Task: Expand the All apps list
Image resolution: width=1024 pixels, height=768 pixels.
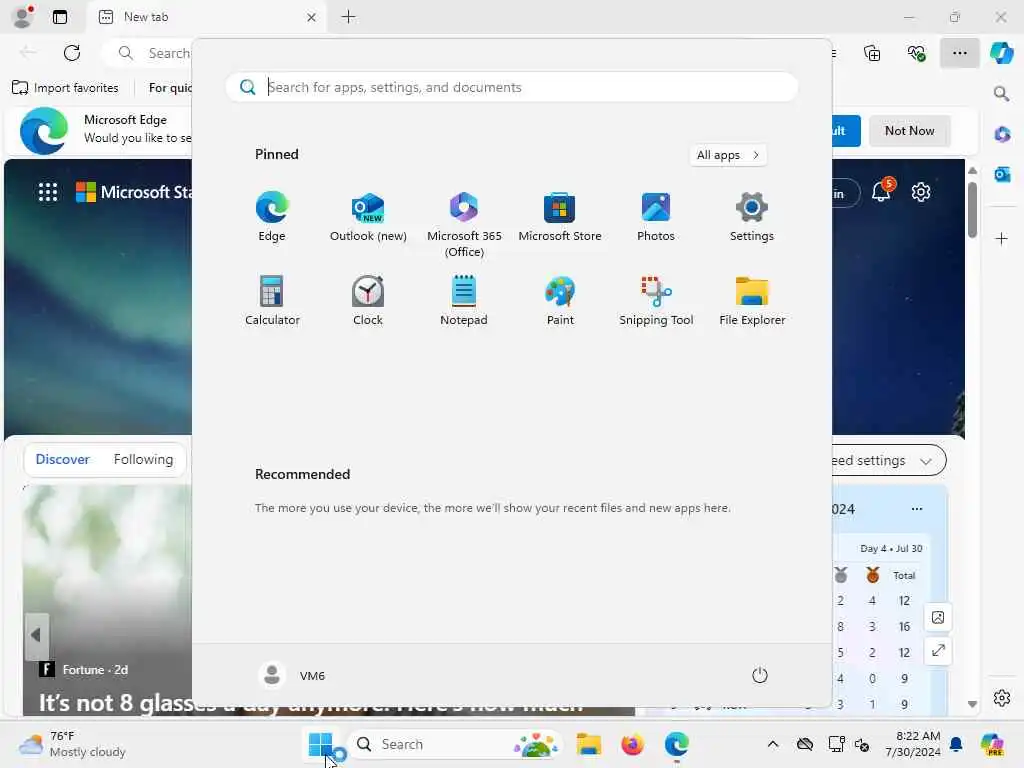Action: pos(728,155)
